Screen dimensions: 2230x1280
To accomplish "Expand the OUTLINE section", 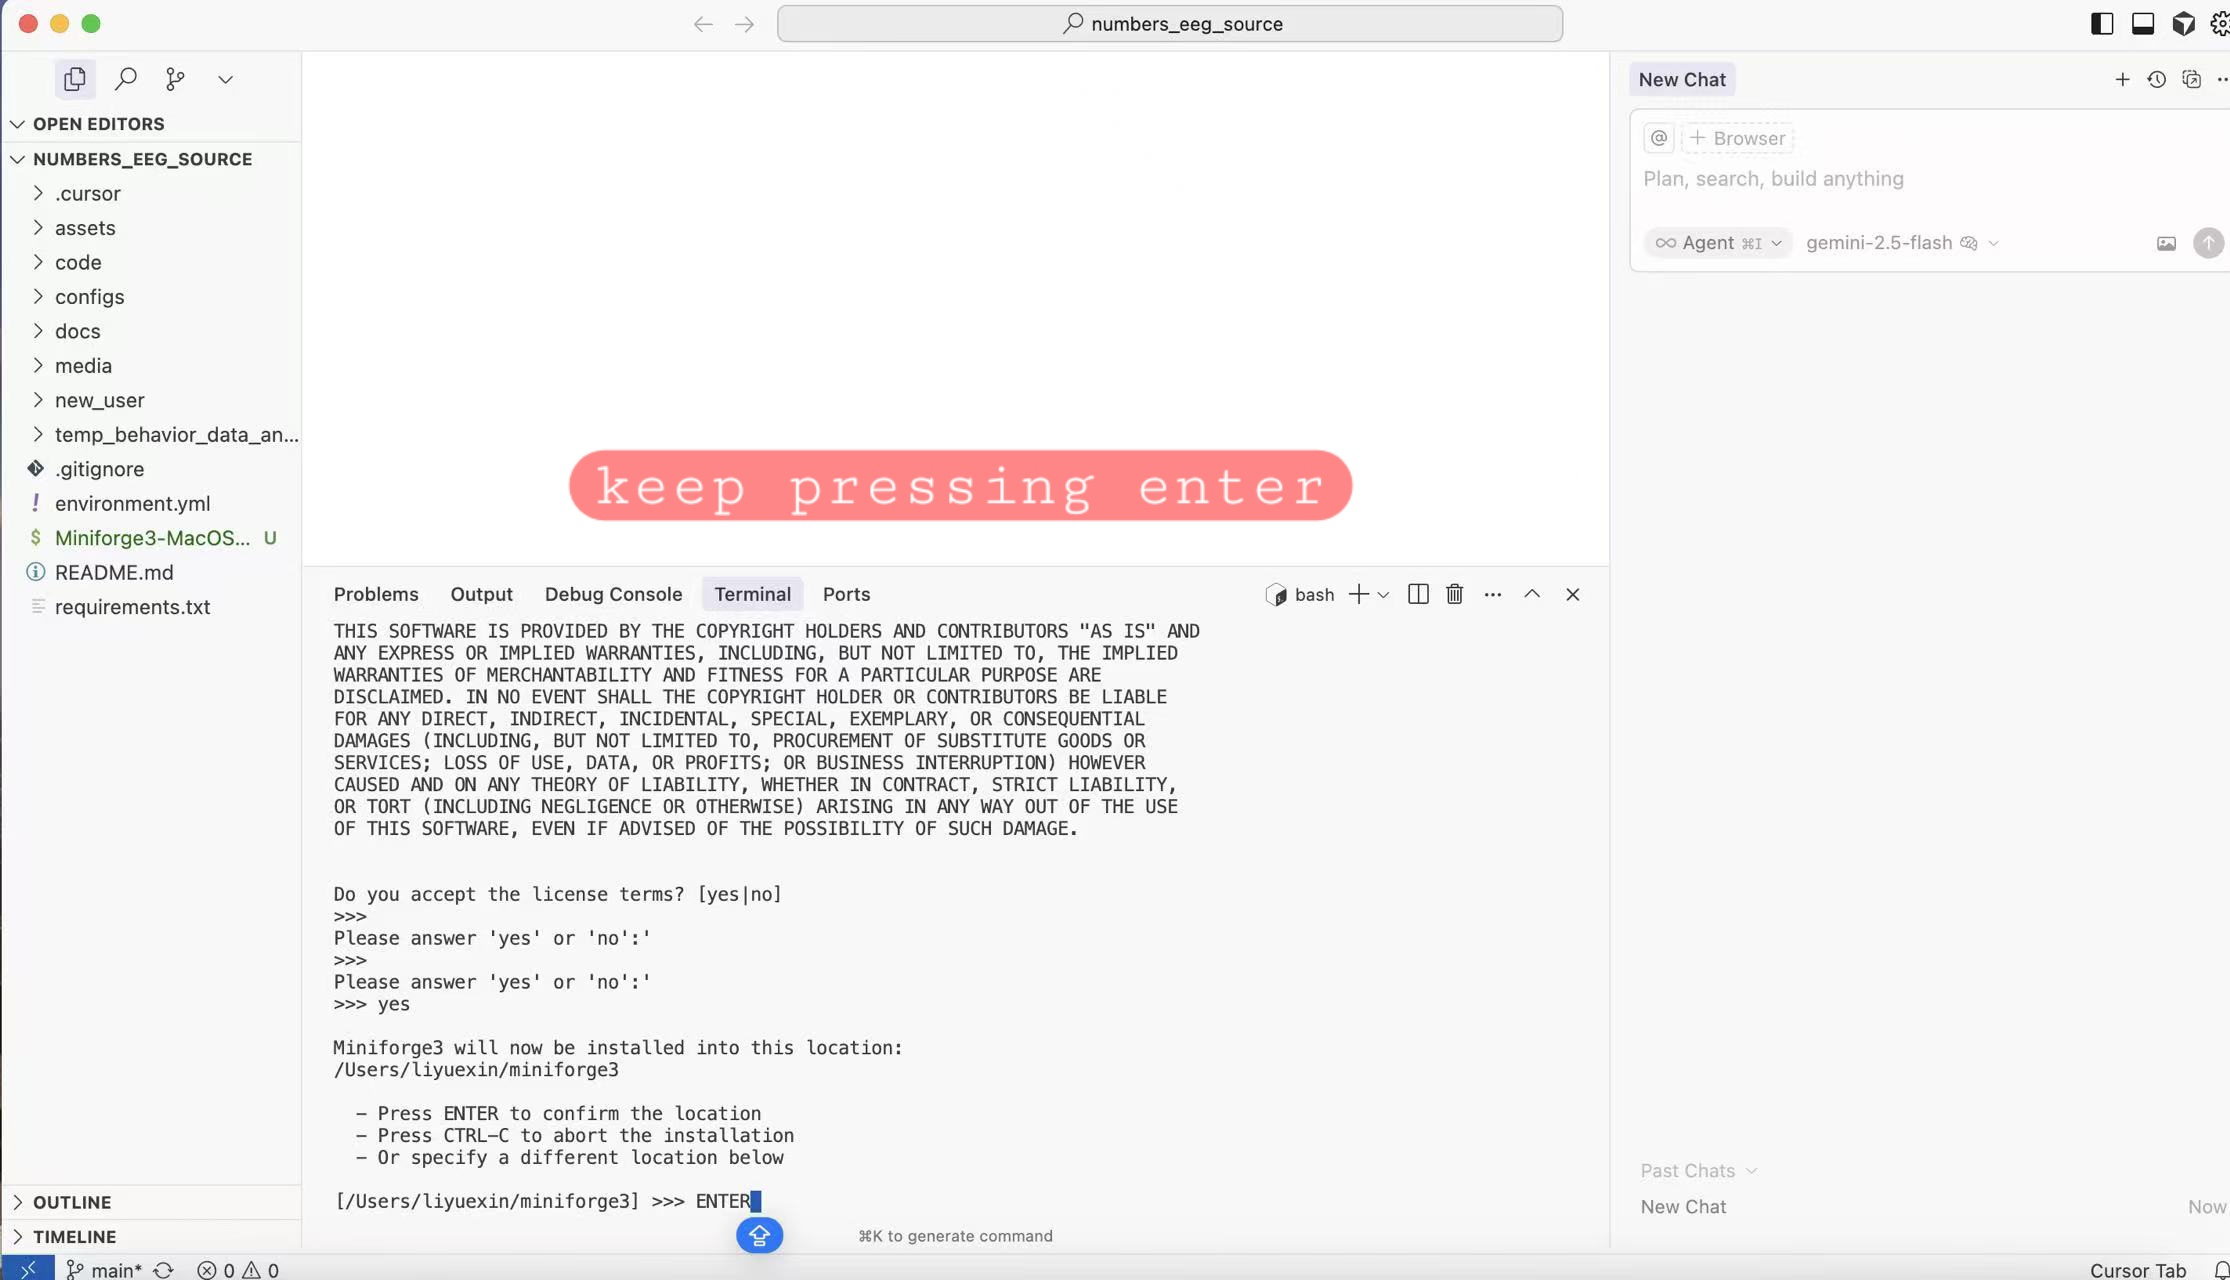I will tap(71, 1202).
